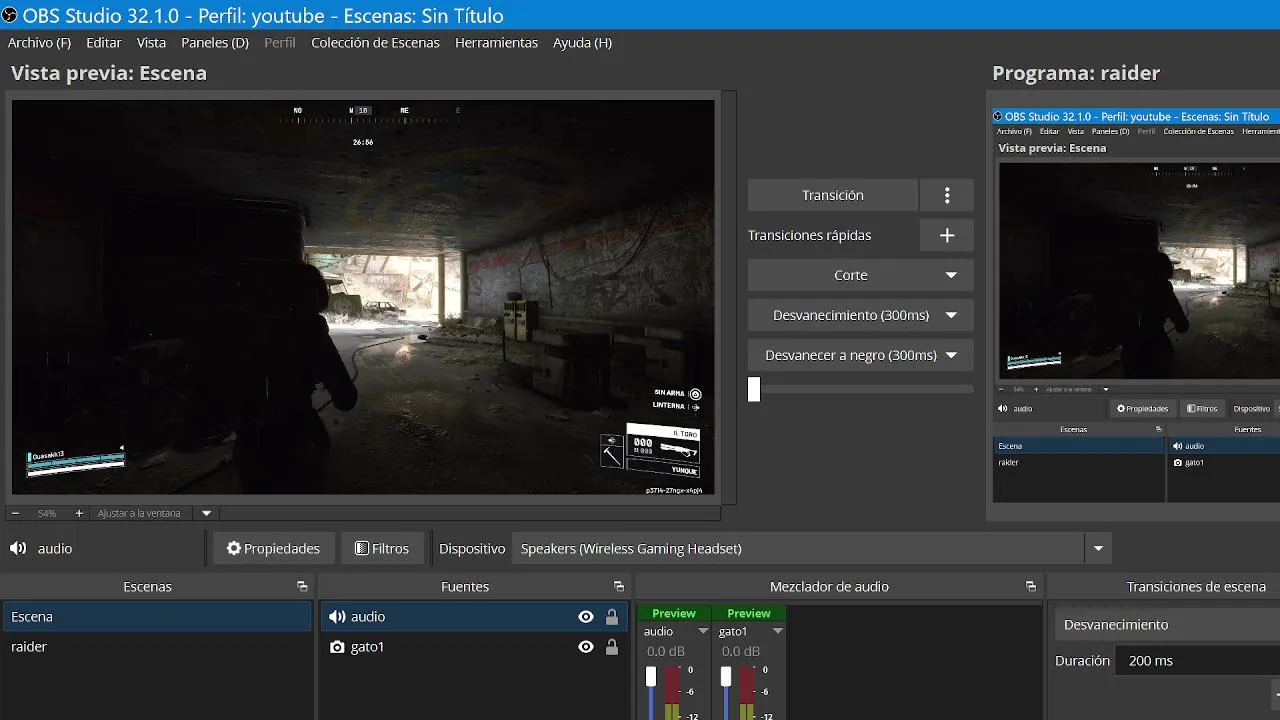Viewport: 1280px width, 720px height.
Task: Float the Escenas dock panel
Action: click(x=302, y=587)
